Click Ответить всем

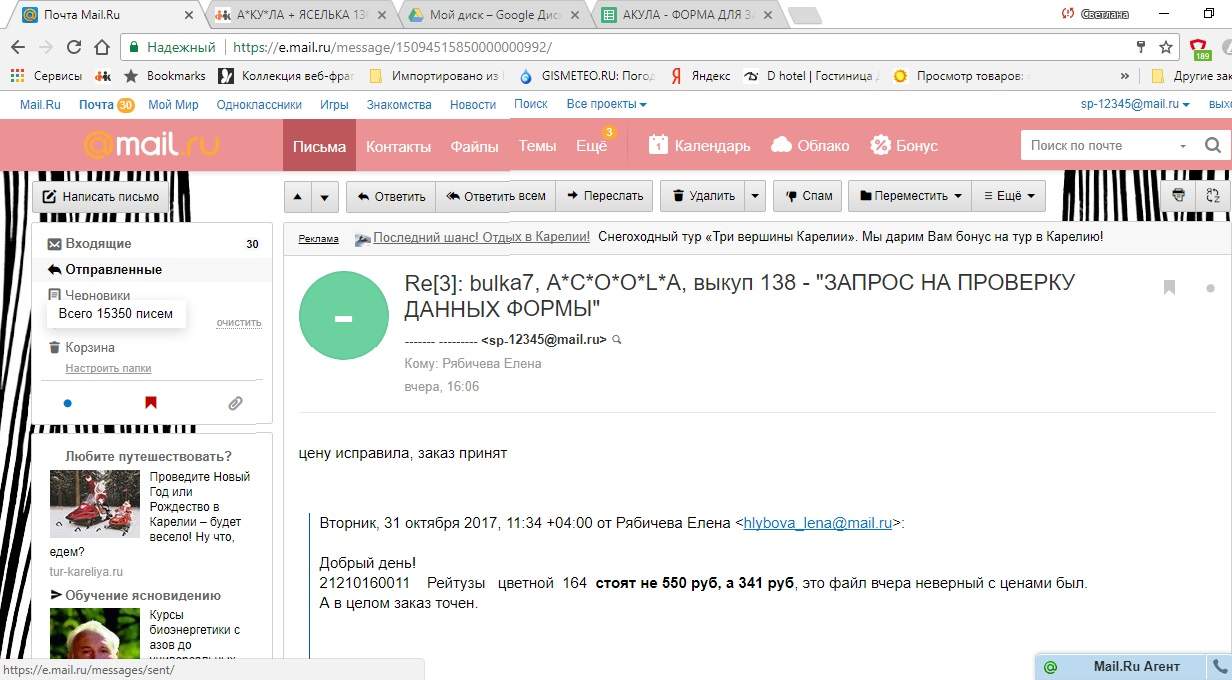[x=496, y=196]
